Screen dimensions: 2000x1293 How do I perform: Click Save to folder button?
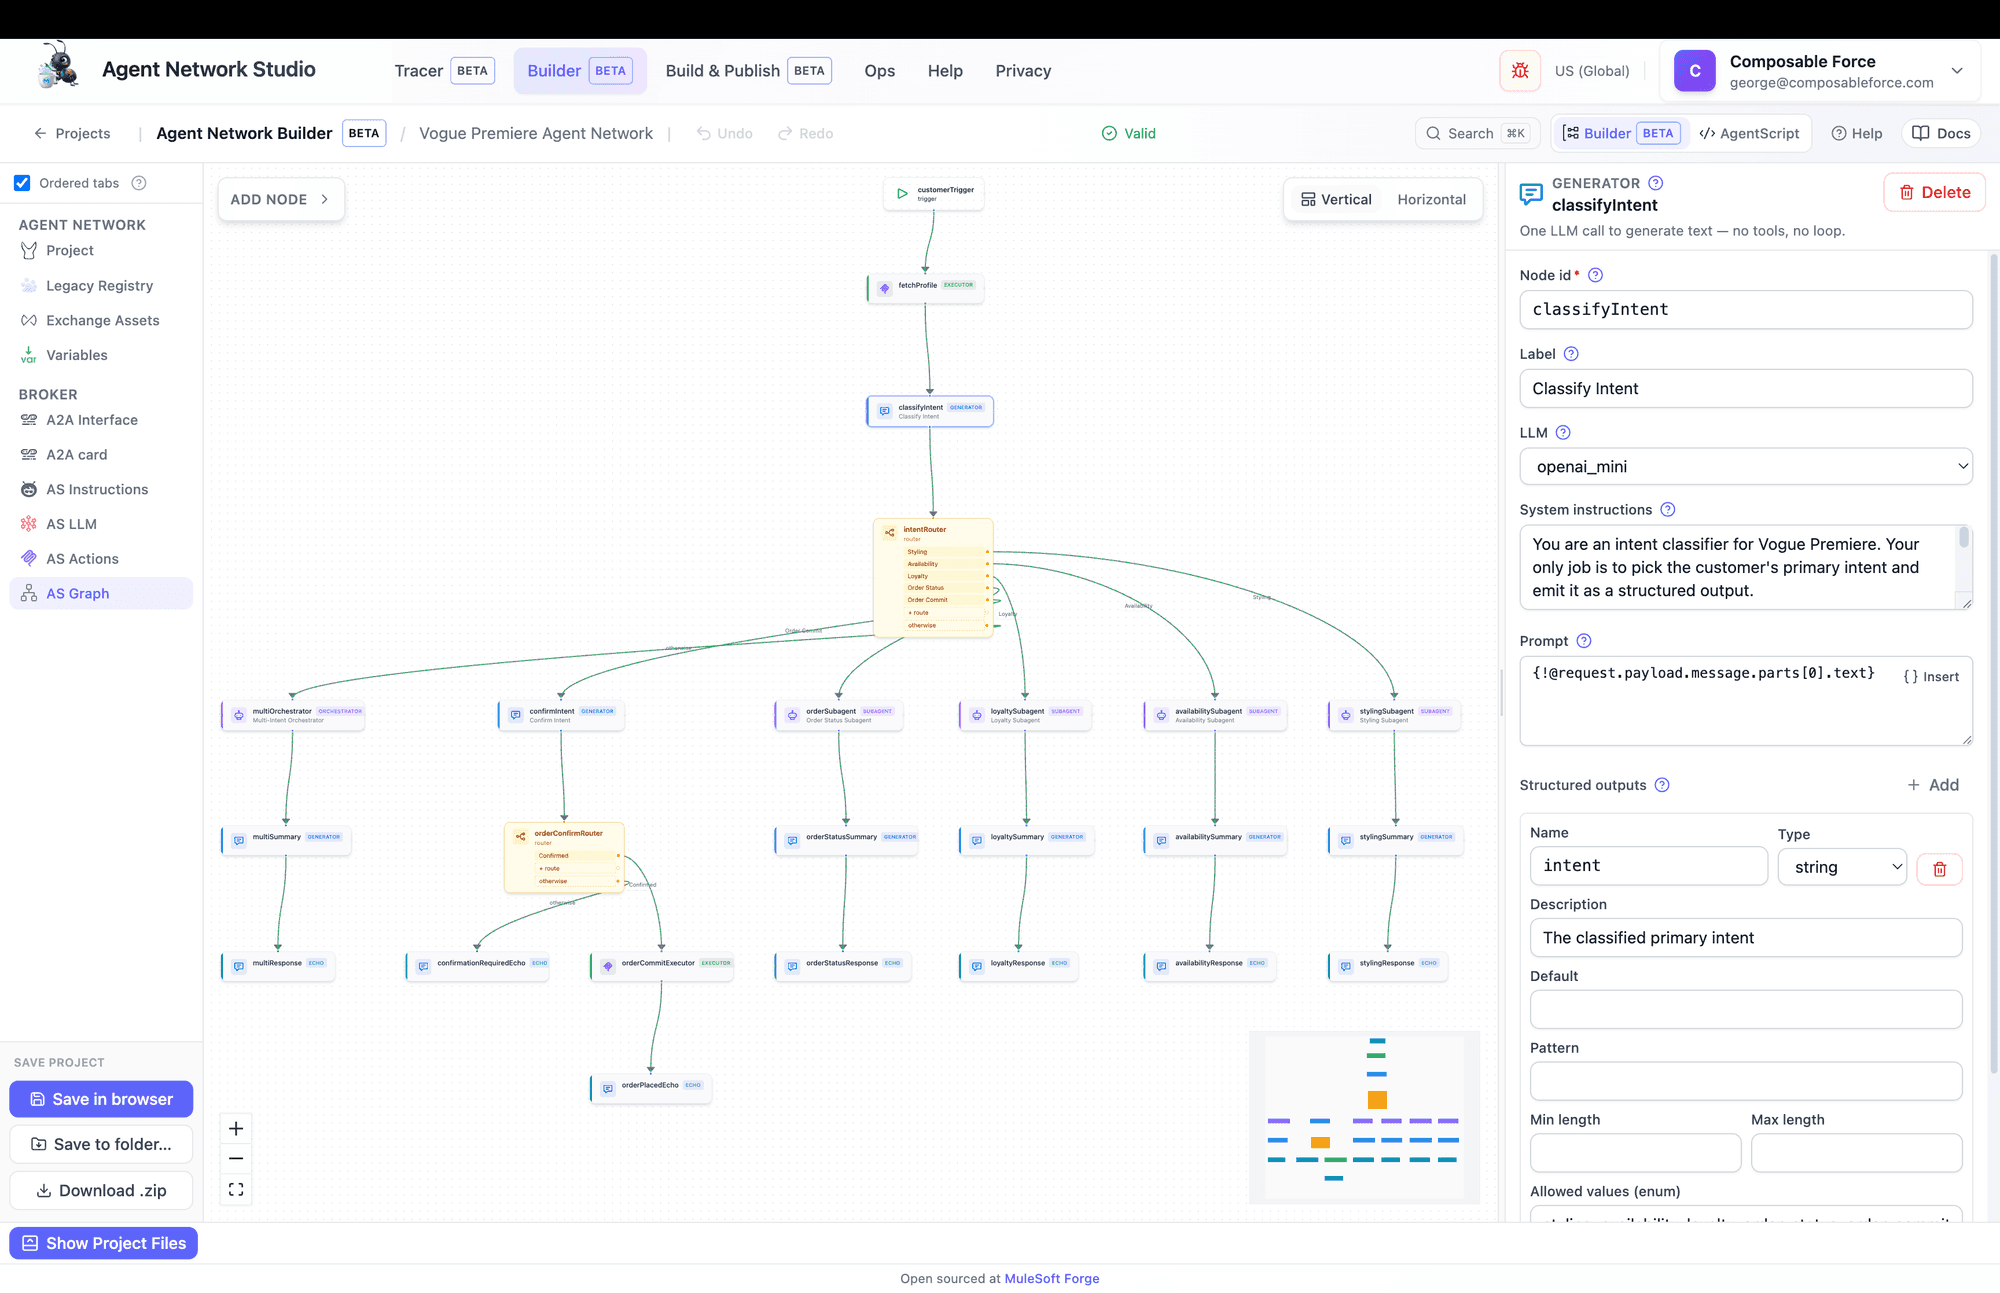point(101,1144)
